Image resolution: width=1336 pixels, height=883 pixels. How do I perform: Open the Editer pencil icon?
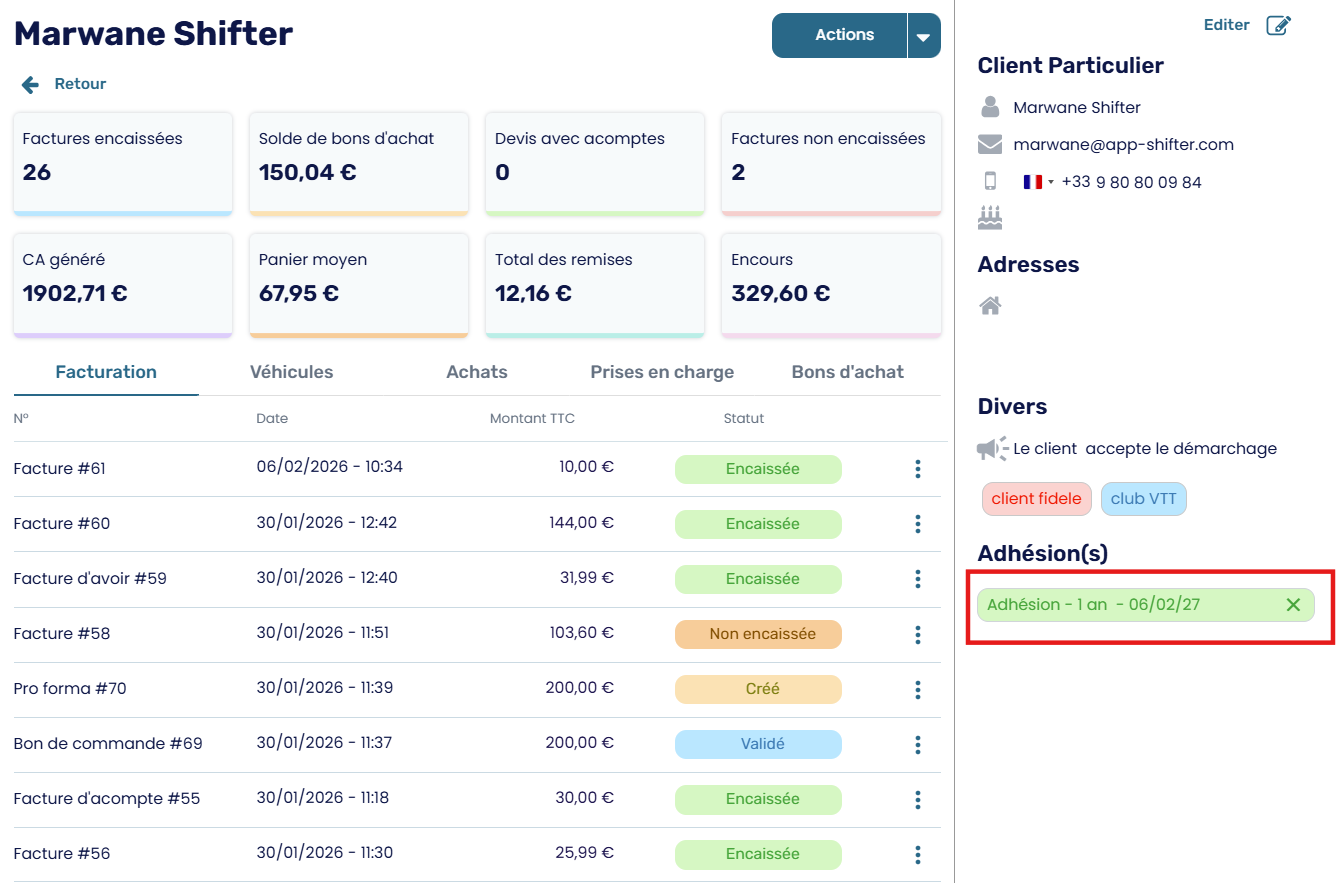pos(1278,26)
